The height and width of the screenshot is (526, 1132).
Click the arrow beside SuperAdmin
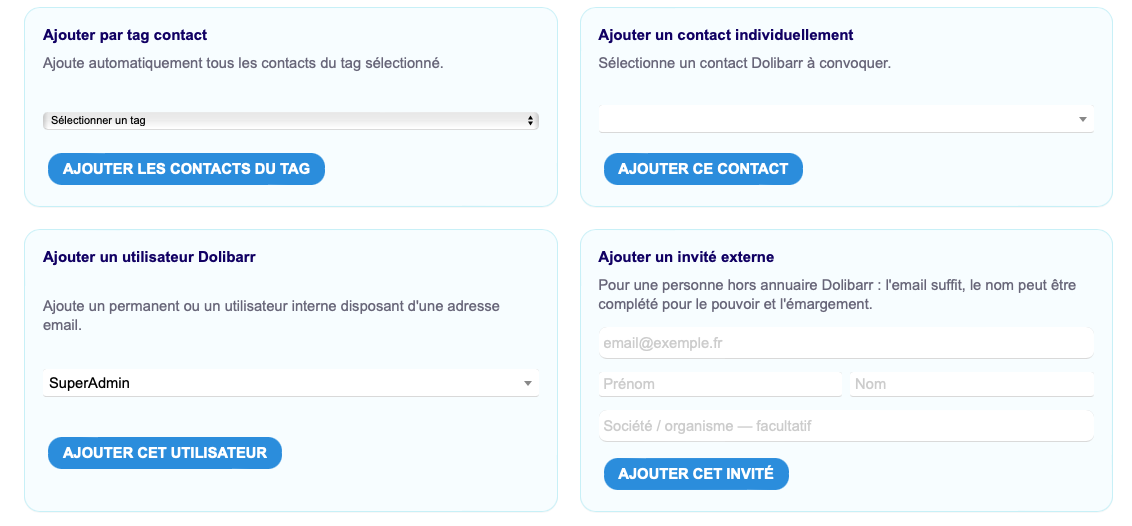click(528, 384)
